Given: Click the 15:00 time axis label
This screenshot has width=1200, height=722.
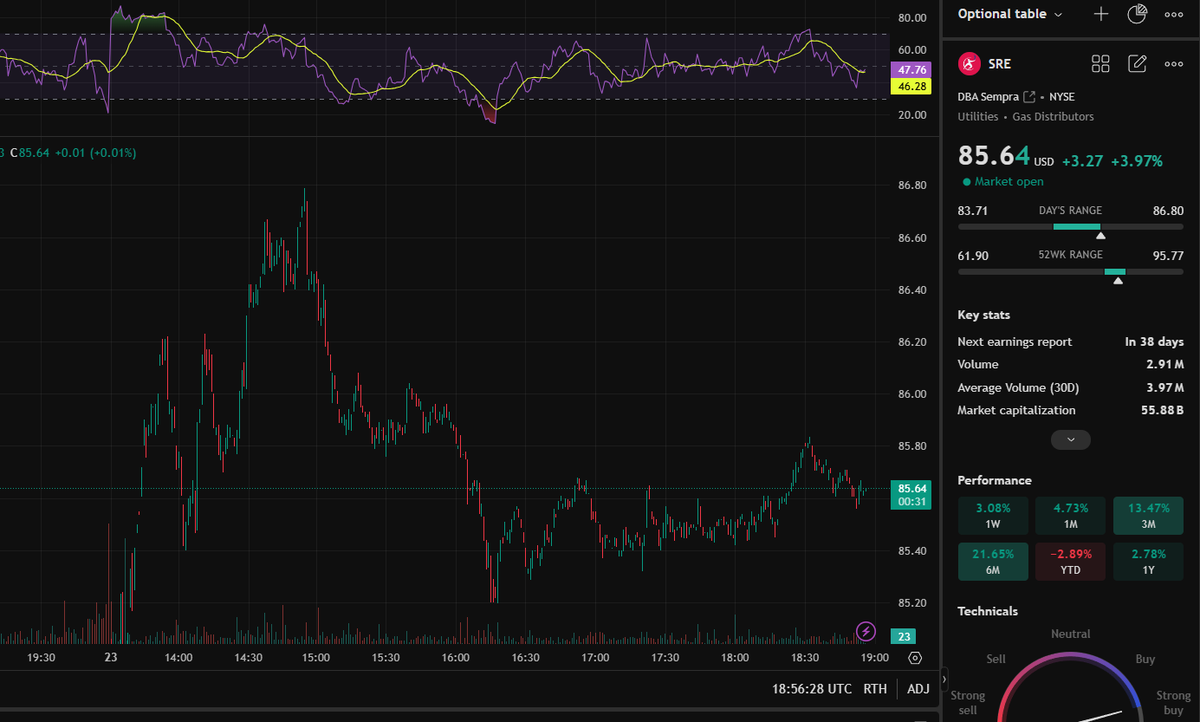Looking at the screenshot, I should click(x=316, y=658).
